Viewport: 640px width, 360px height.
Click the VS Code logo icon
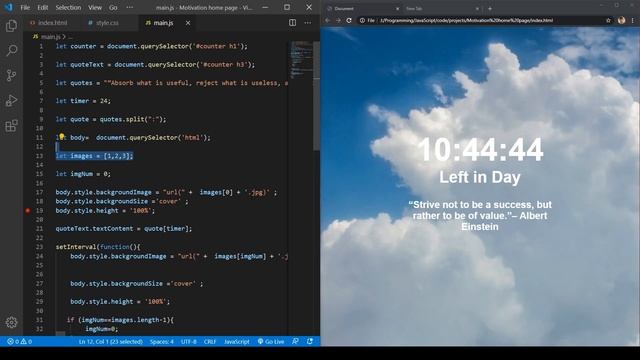[9, 7]
